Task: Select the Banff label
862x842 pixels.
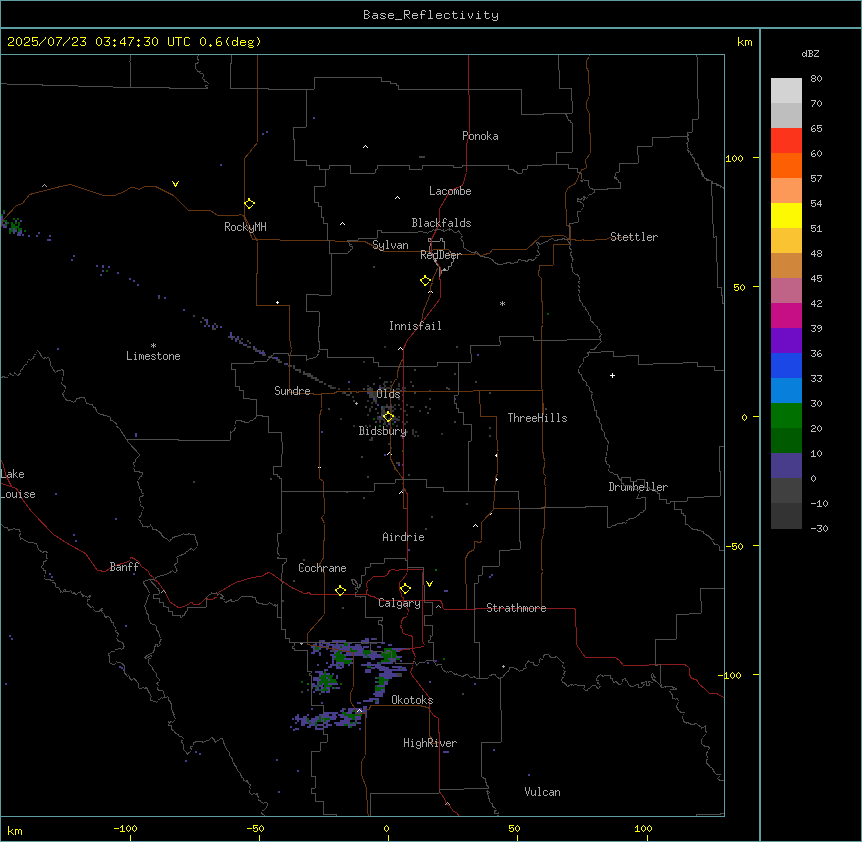Action: [124, 567]
